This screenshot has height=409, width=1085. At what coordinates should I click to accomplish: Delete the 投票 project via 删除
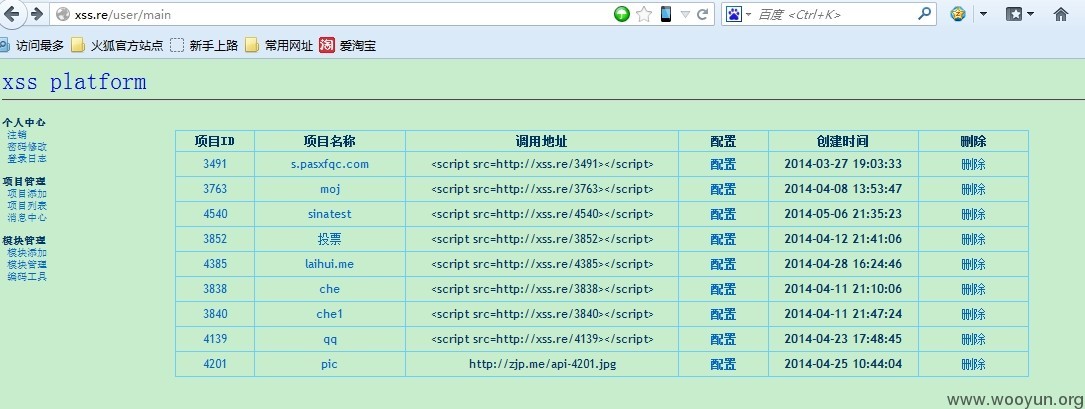click(974, 239)
